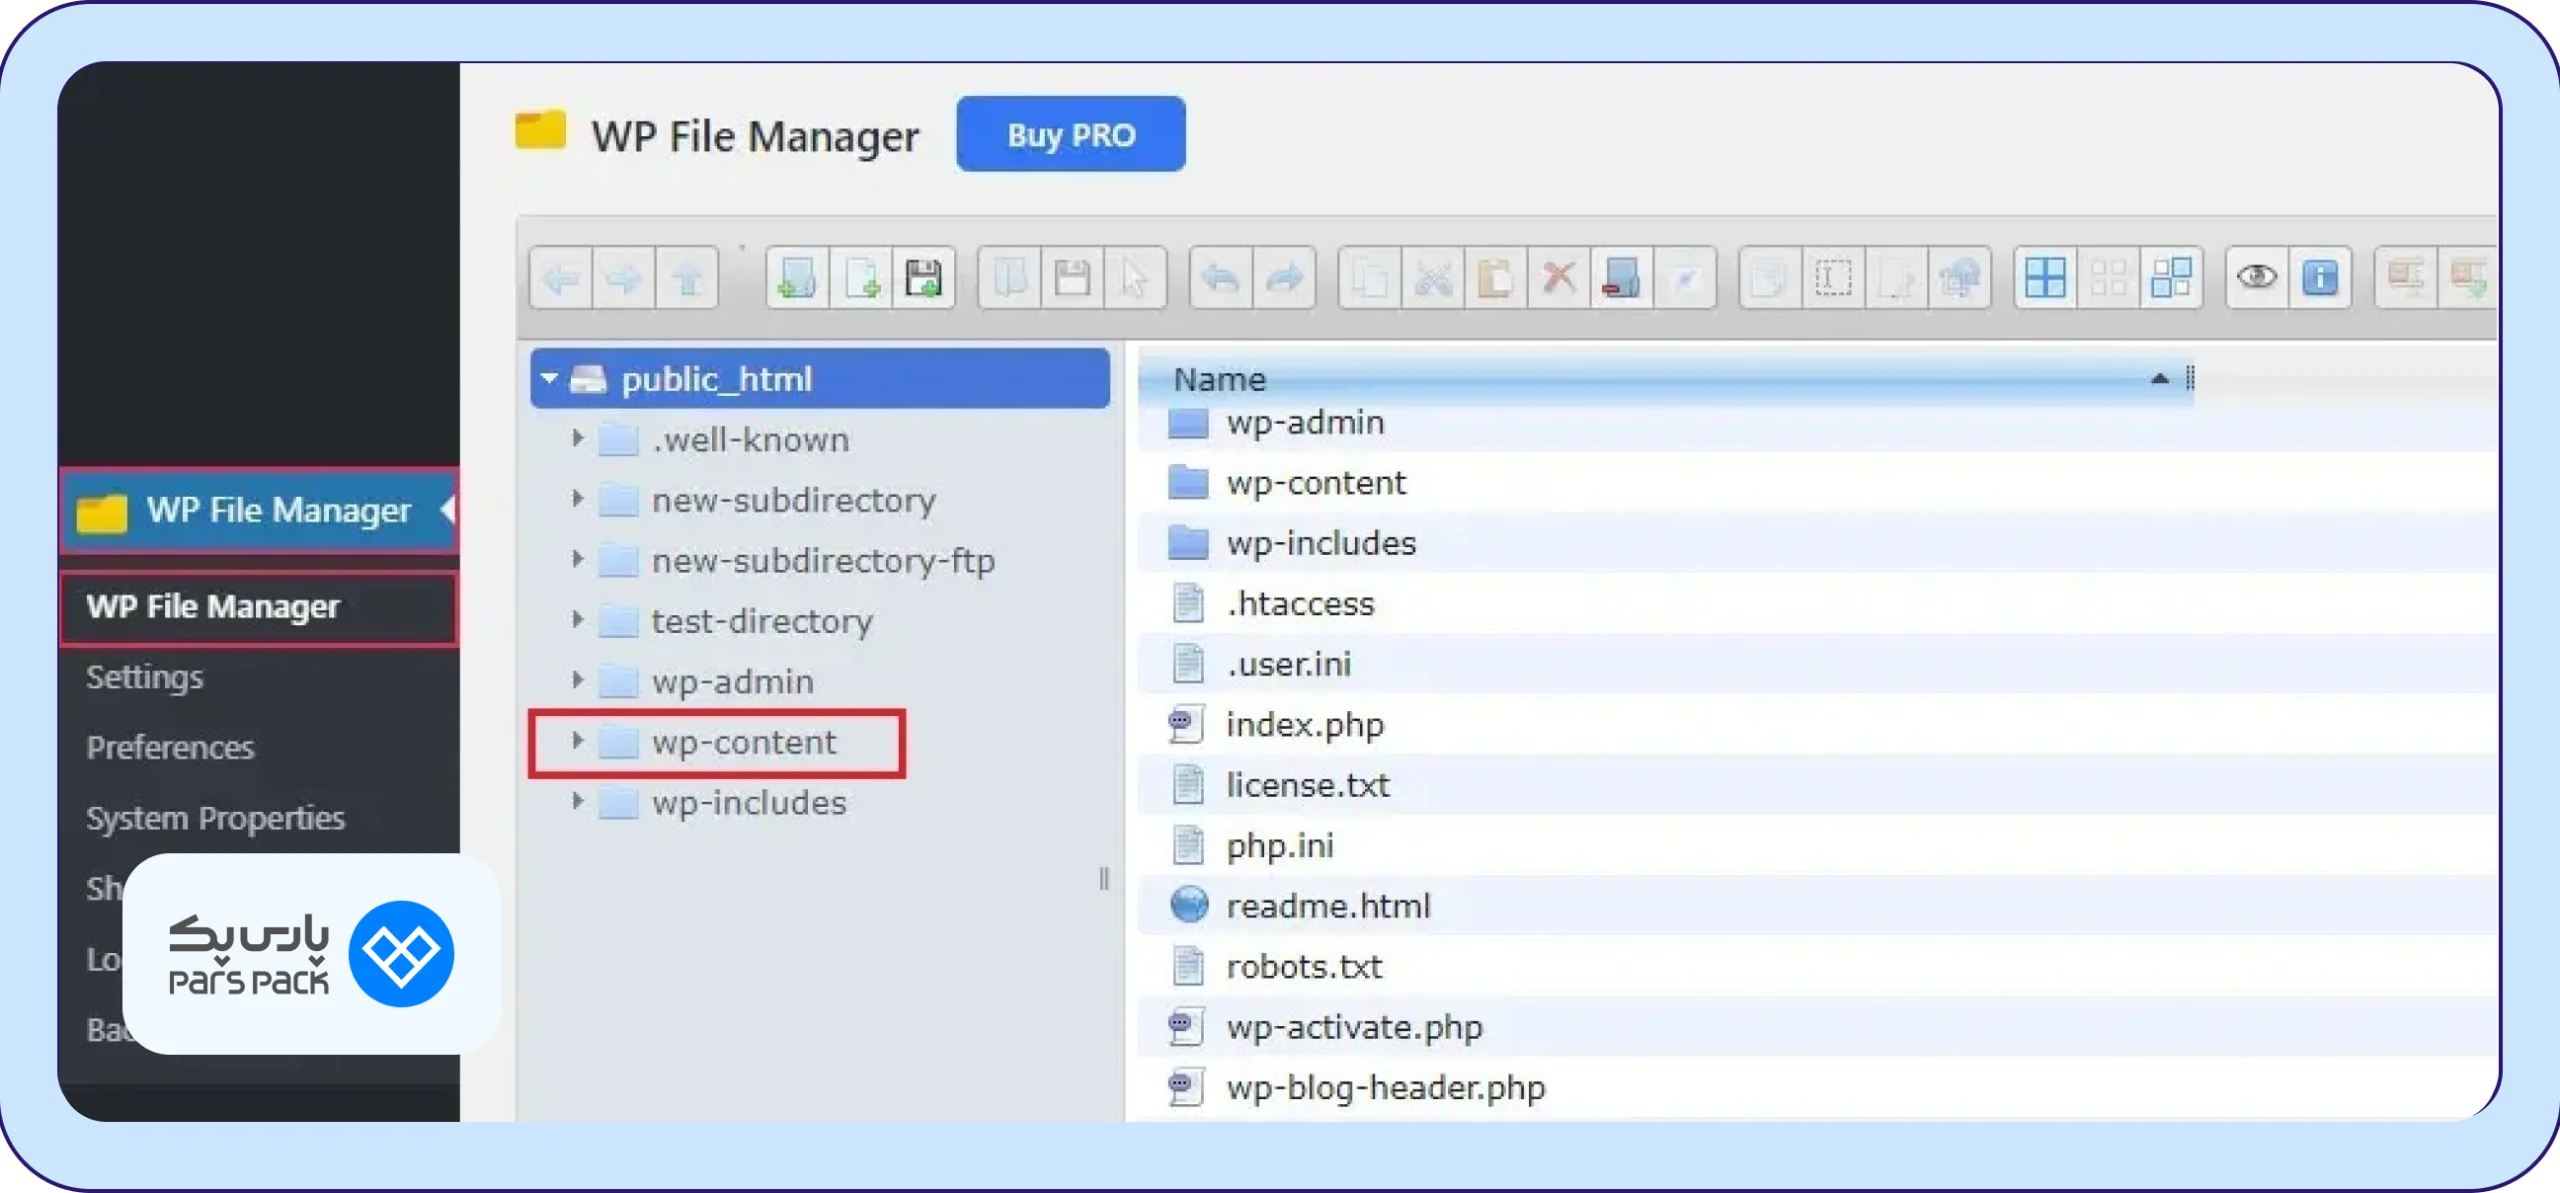Select the robots.txt file
This screenshot has height=1193, width=2560.
(1816, 967)
